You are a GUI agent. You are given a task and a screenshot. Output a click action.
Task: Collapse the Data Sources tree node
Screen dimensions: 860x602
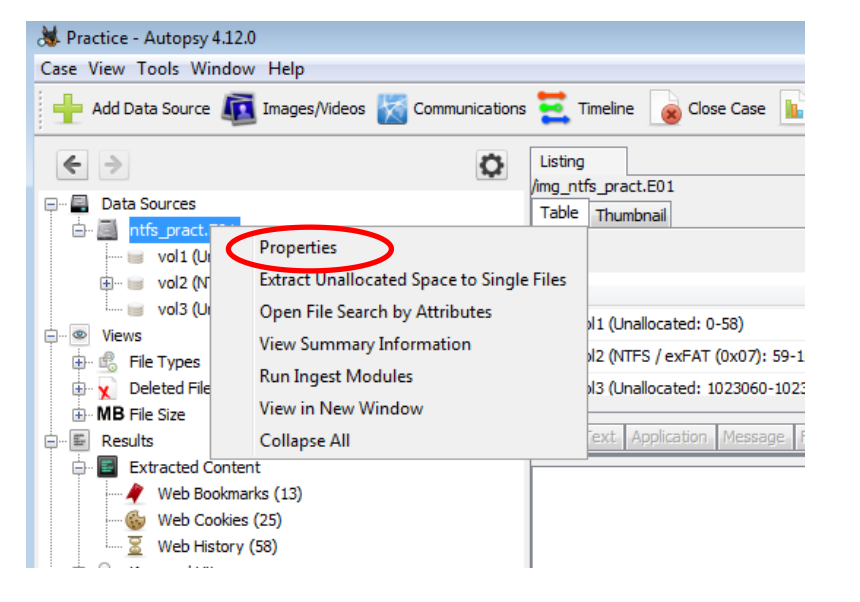click(x=51, y=204)
